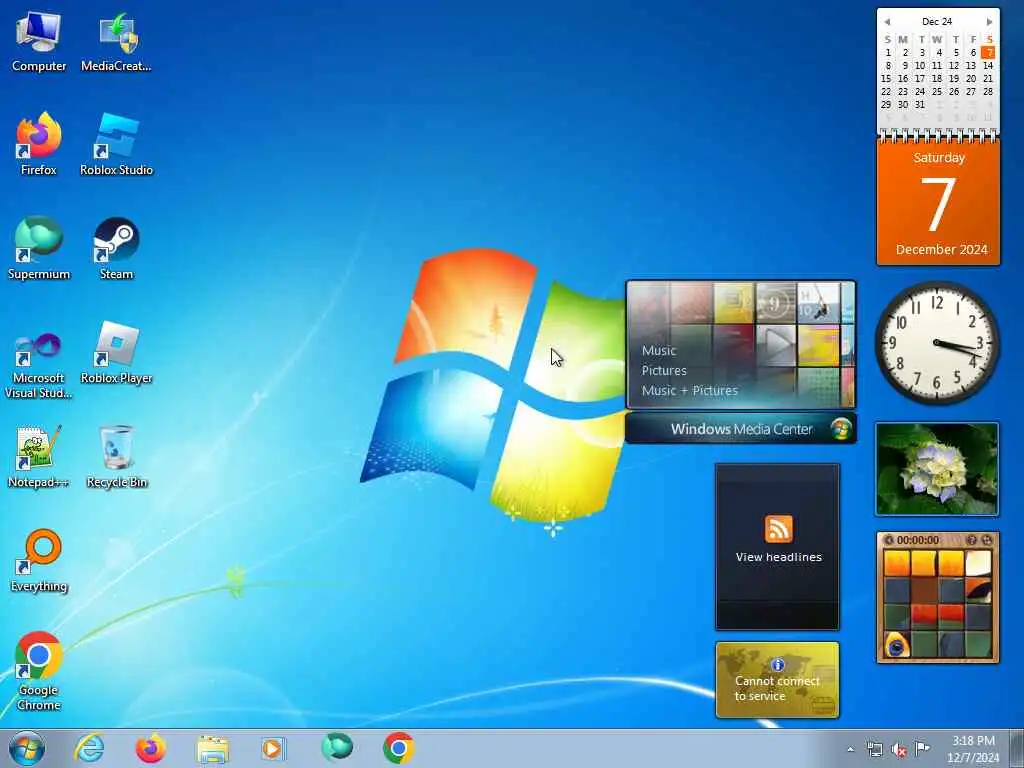Viewport: 1024px width, 768px height.
Task: Click the hydrangea slideshow gadget picture
Action: 937,469
